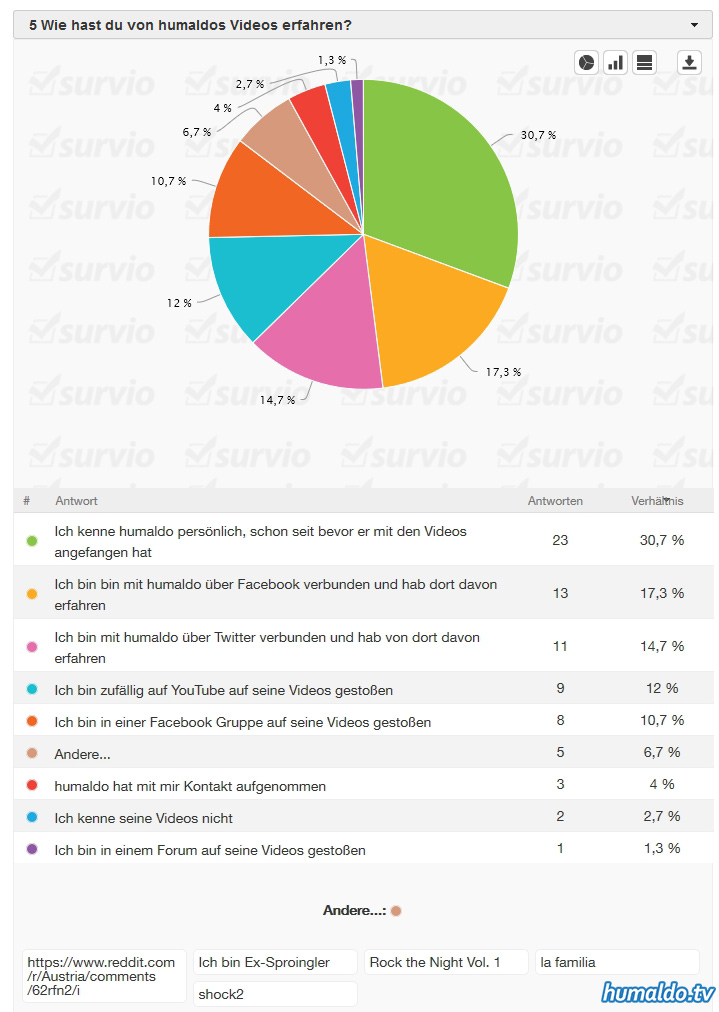This screenshot has width=719, height=1012.
Task: Select the 'Ich bin Ex-Sproingler' answer box
Action: click(275, 963)
